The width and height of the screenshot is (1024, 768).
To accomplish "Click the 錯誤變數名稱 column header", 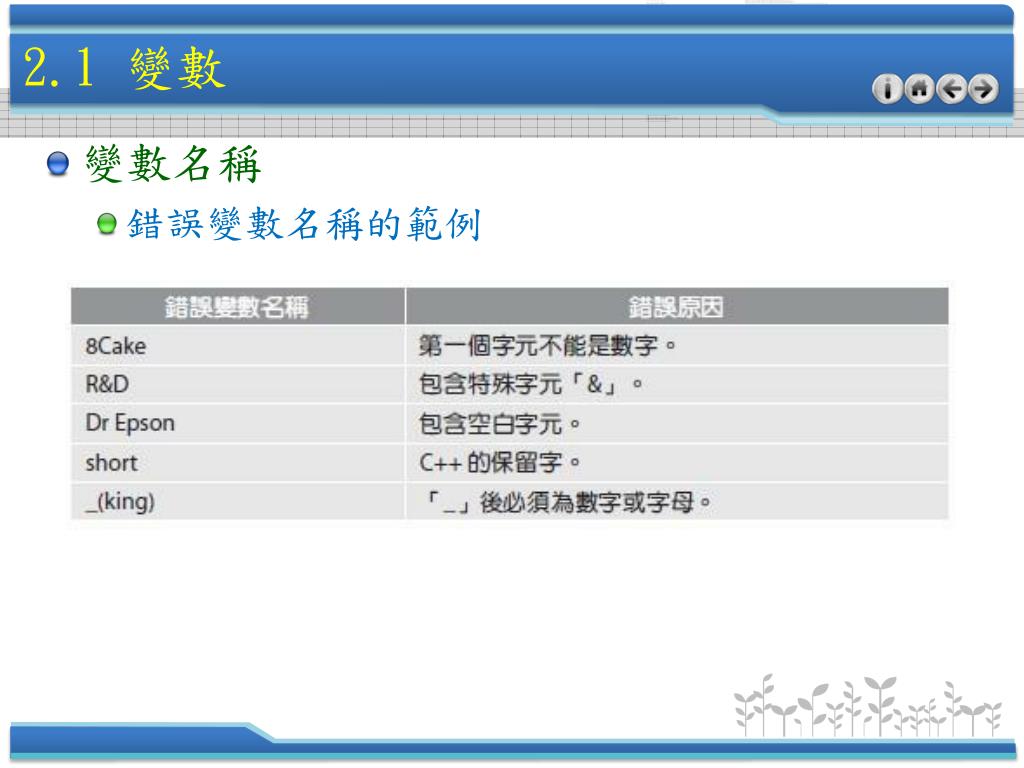I will [238, 306].
